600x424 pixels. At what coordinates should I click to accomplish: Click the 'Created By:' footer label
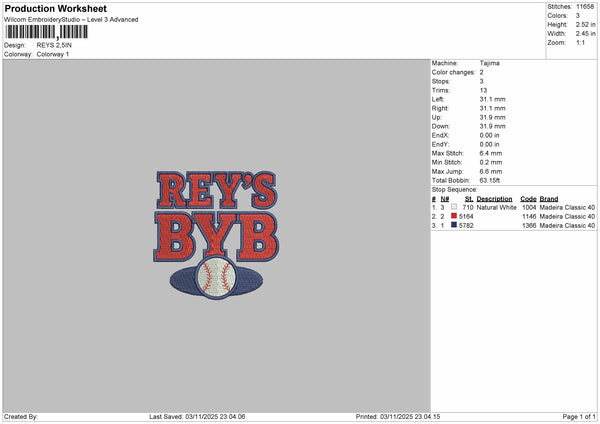pyautogui.click(x=21, y=417)
